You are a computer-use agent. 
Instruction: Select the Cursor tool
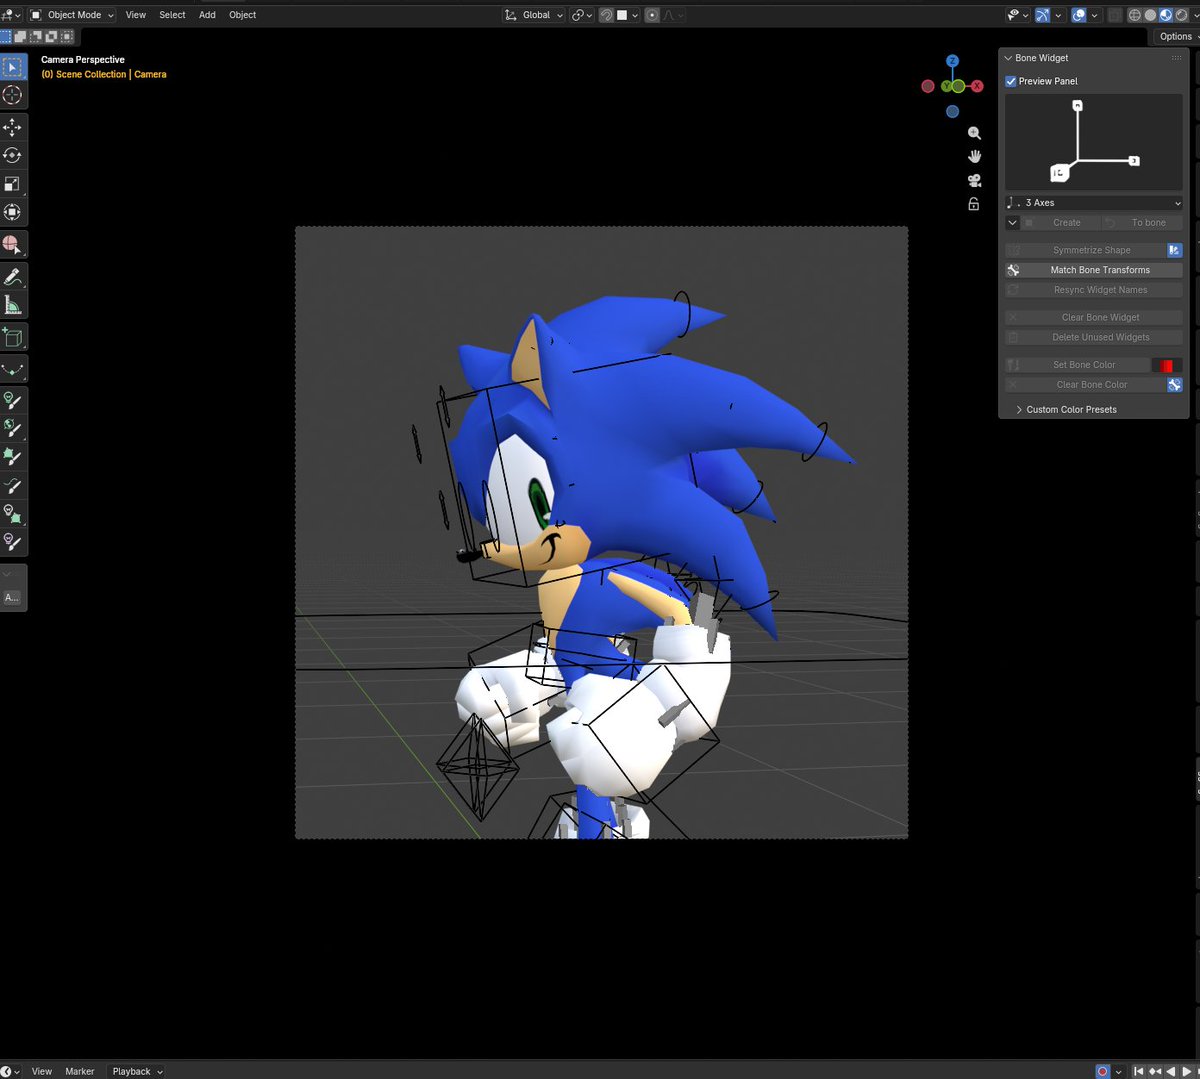coord(12,95)
